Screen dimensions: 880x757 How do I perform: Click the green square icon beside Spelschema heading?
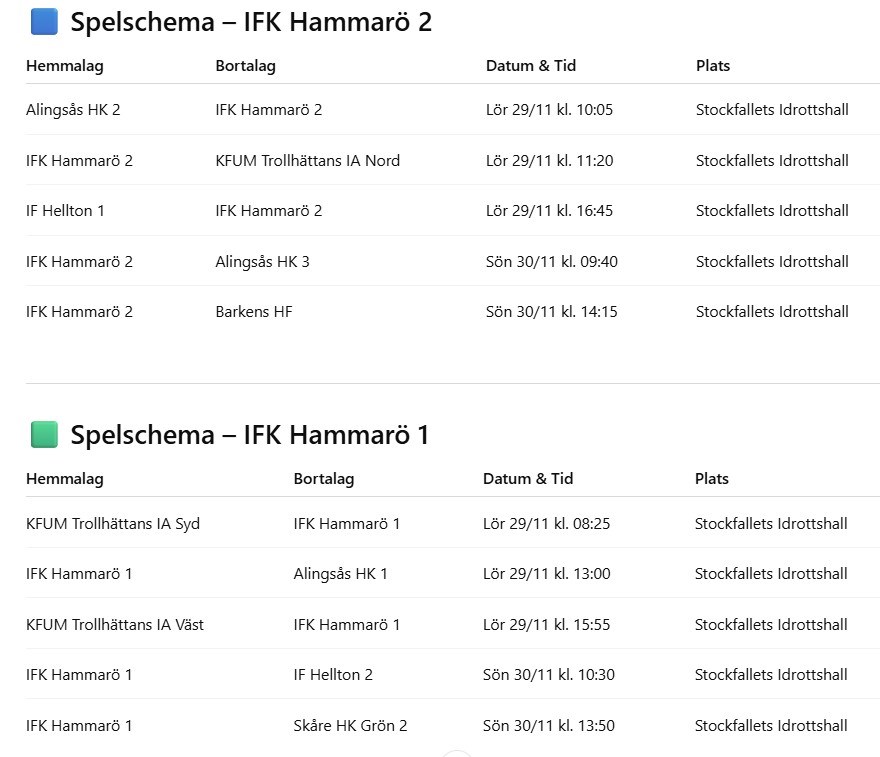coord(44,435)
